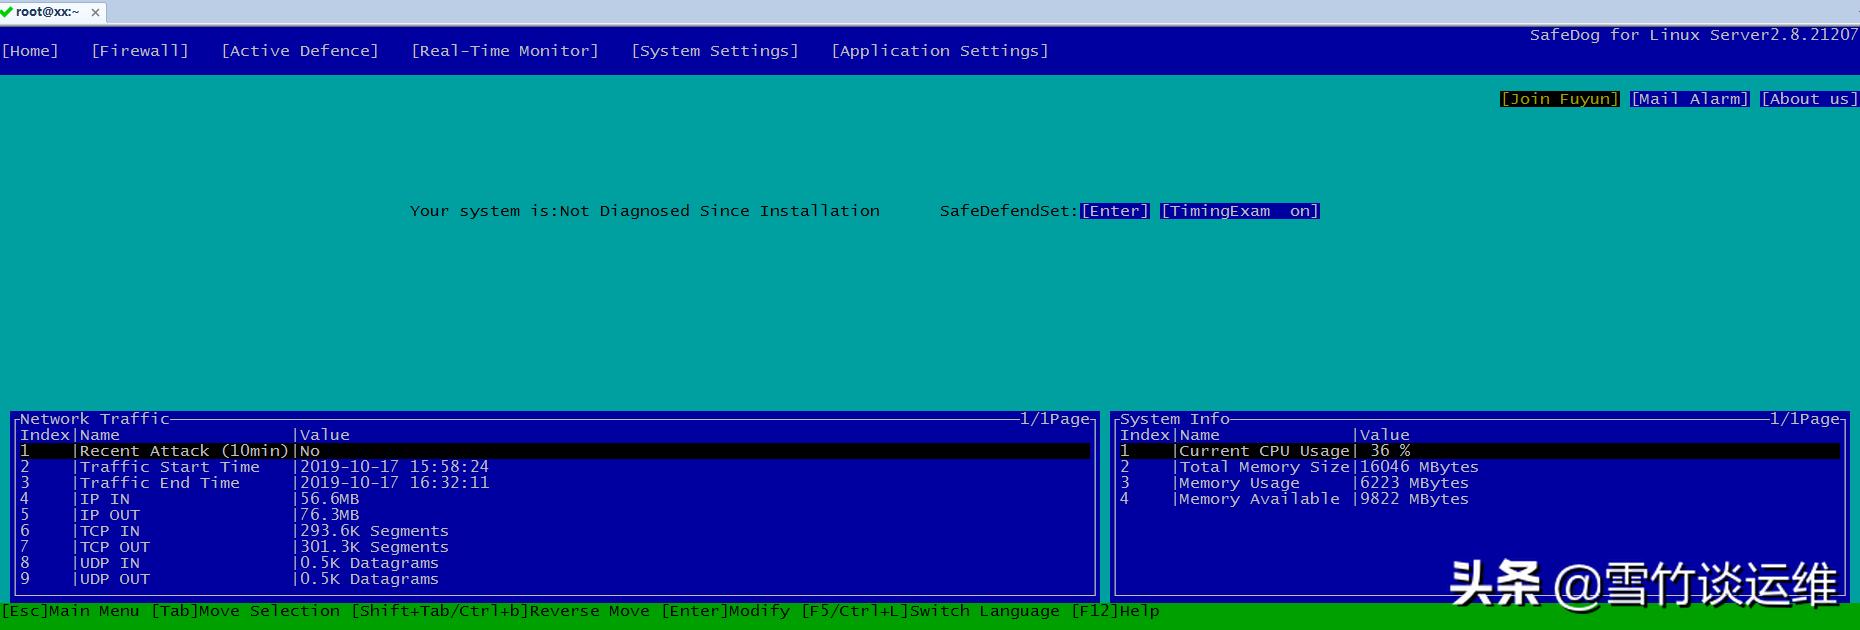Screen dimensions: 1860x630
Task: Click the 301.3K Segments value
Action: point(374,547)
